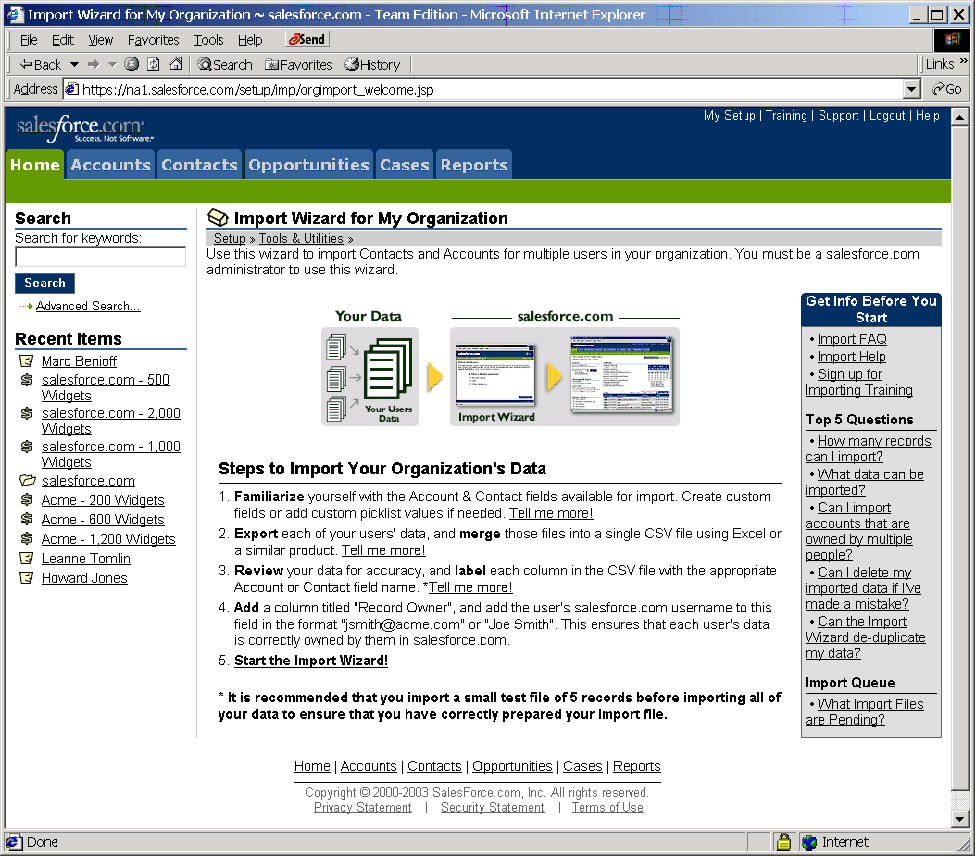Open the Back button history dropdown arrow

click(x=74, y=65)
